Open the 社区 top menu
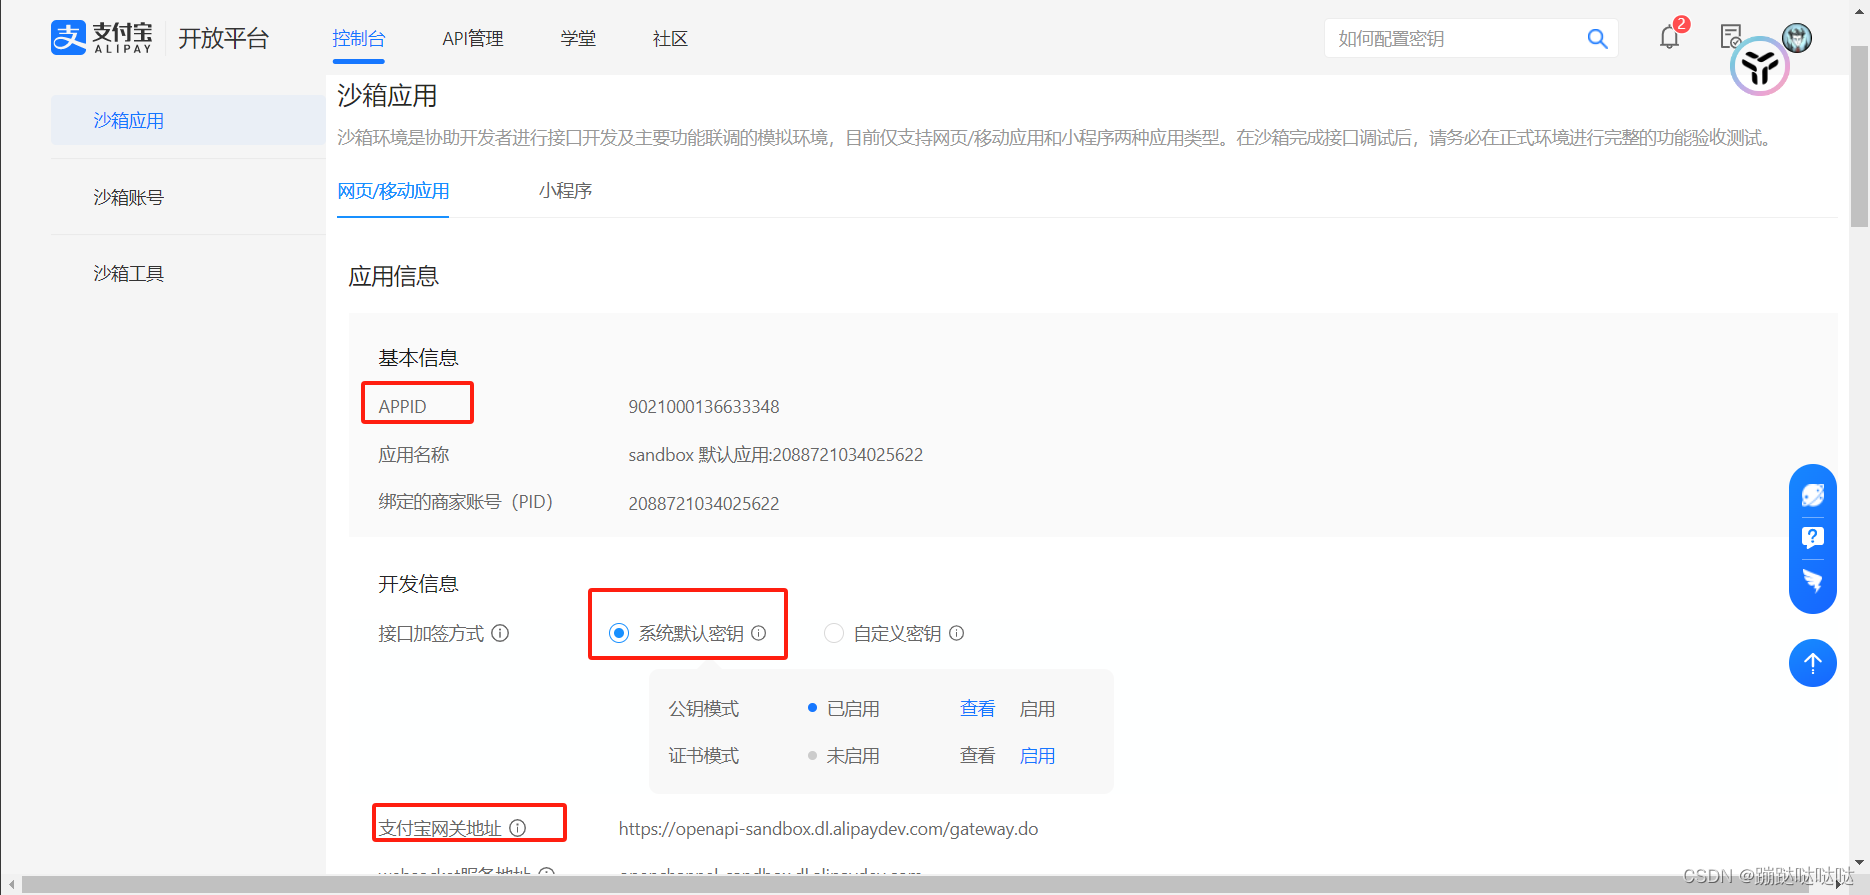Screen dimensions: 1870x895 pos(670,38)
